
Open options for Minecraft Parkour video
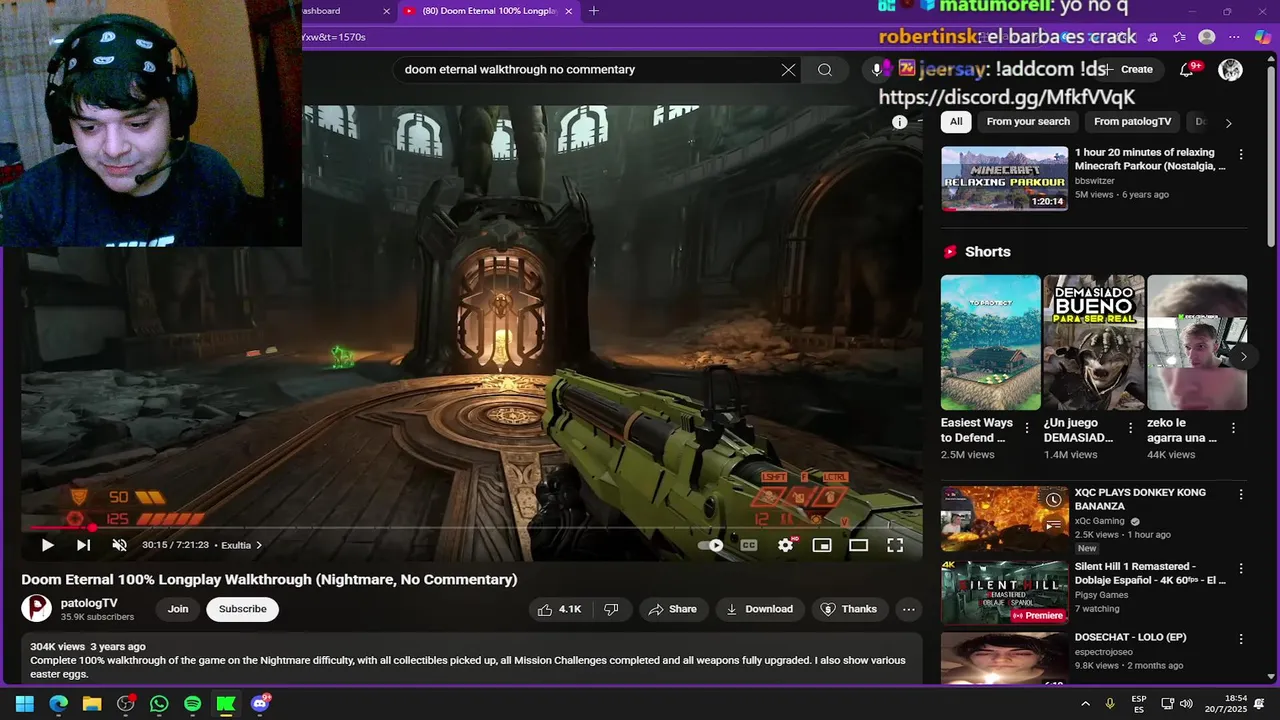pyautogui.click(x=1241, y=155)
